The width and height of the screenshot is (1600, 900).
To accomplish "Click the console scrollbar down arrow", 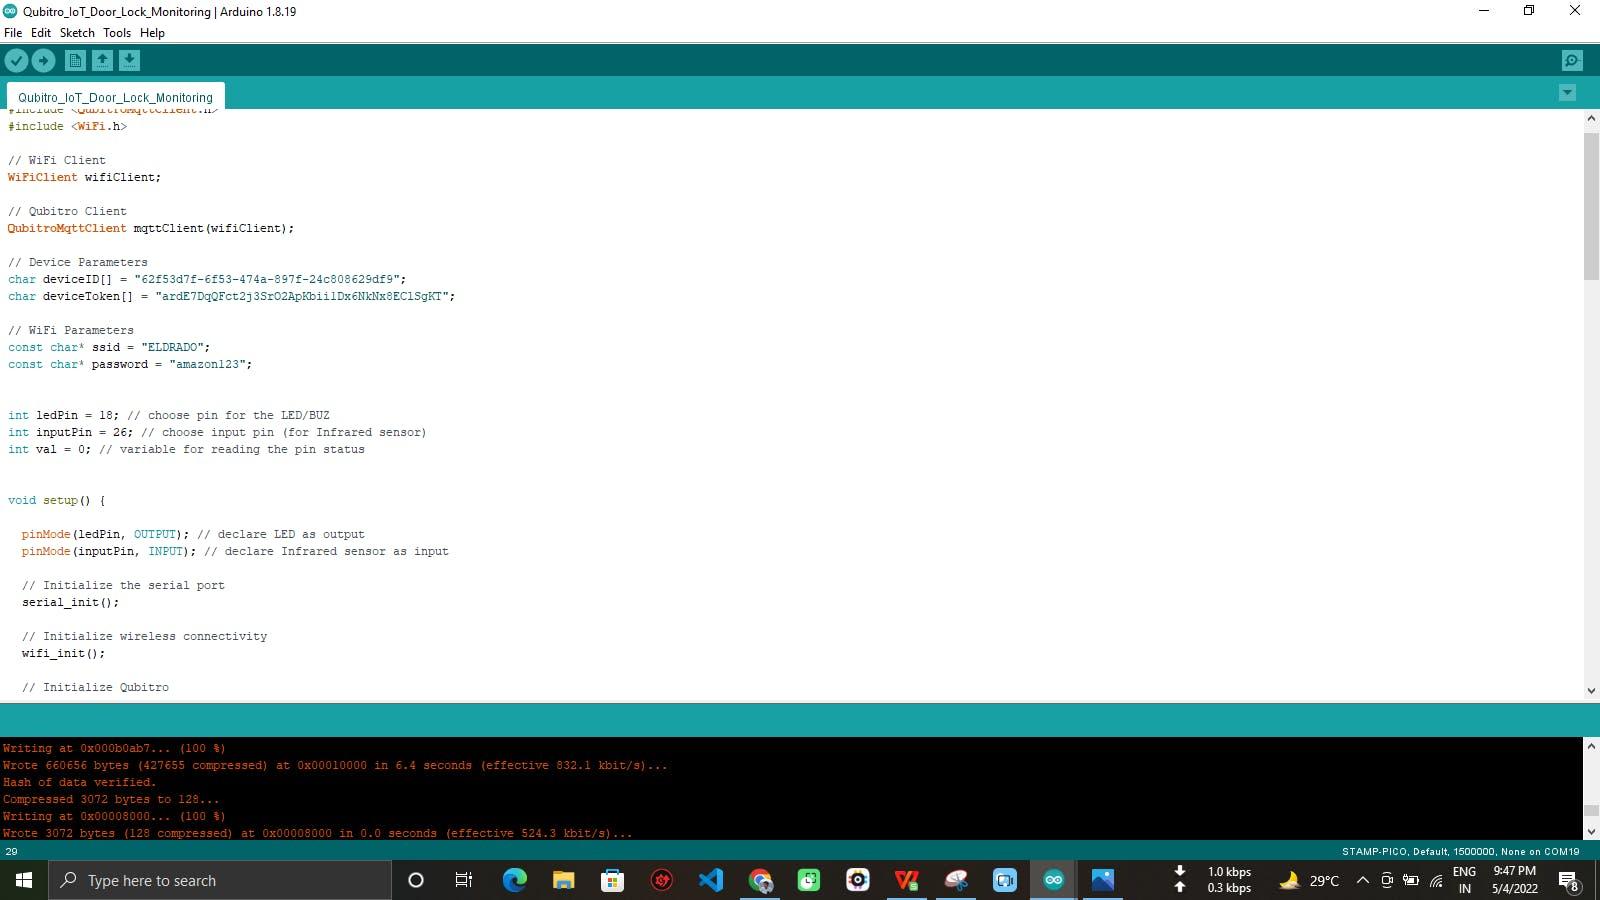I will pyautogui.click(x=1591, y=831).
